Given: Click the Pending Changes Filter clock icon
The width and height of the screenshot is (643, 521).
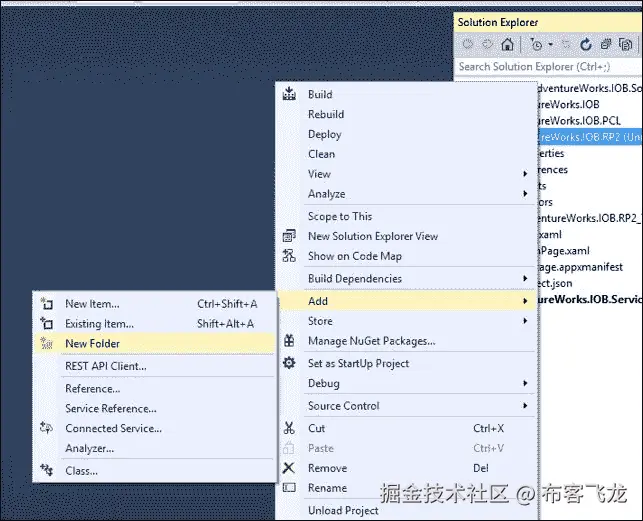Looking at the screenshot, I should pyautogui.click(x=536, y=44).
